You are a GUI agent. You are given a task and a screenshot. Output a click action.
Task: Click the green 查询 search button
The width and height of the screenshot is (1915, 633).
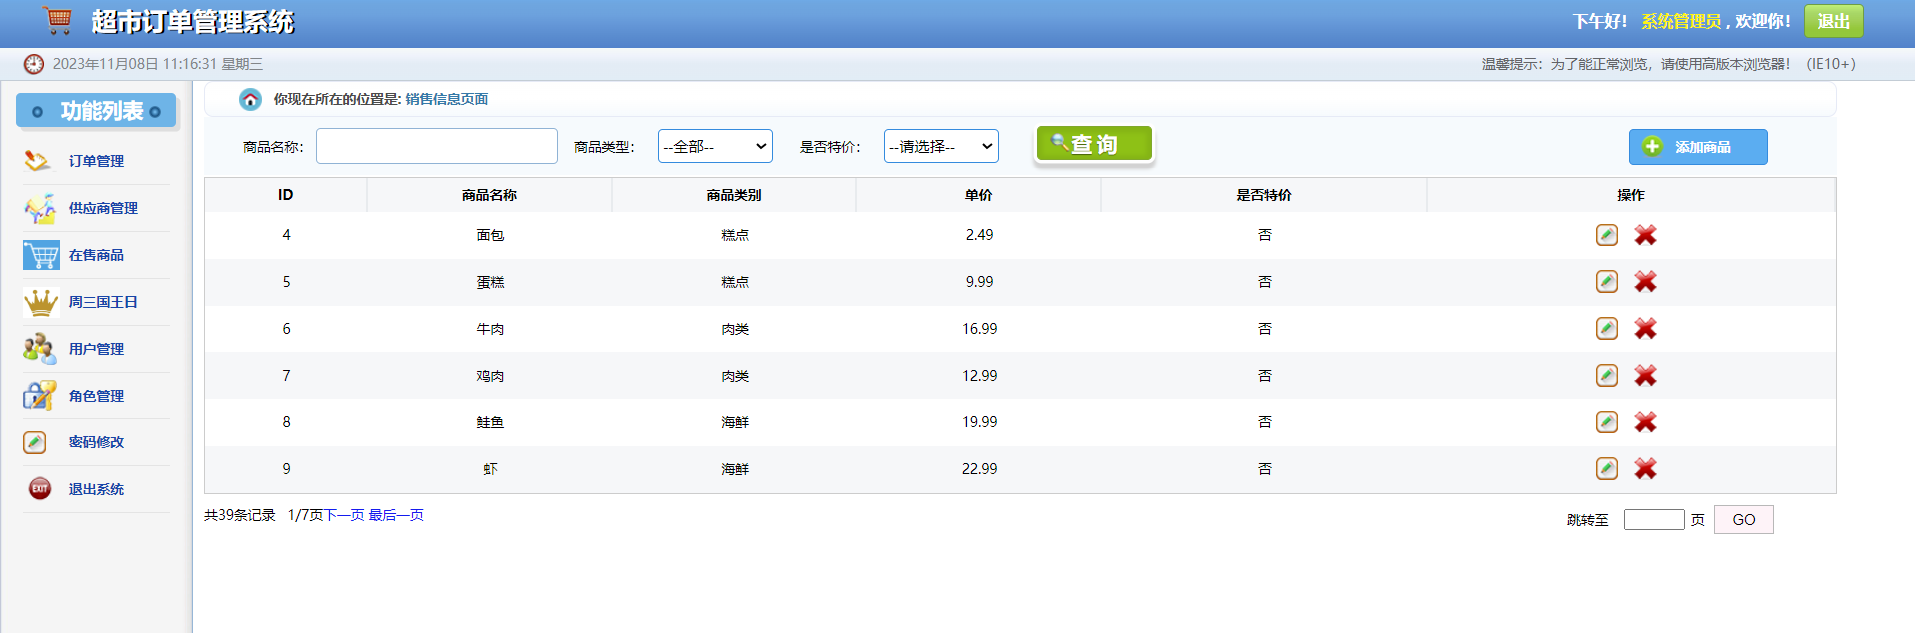point(1094,144)
